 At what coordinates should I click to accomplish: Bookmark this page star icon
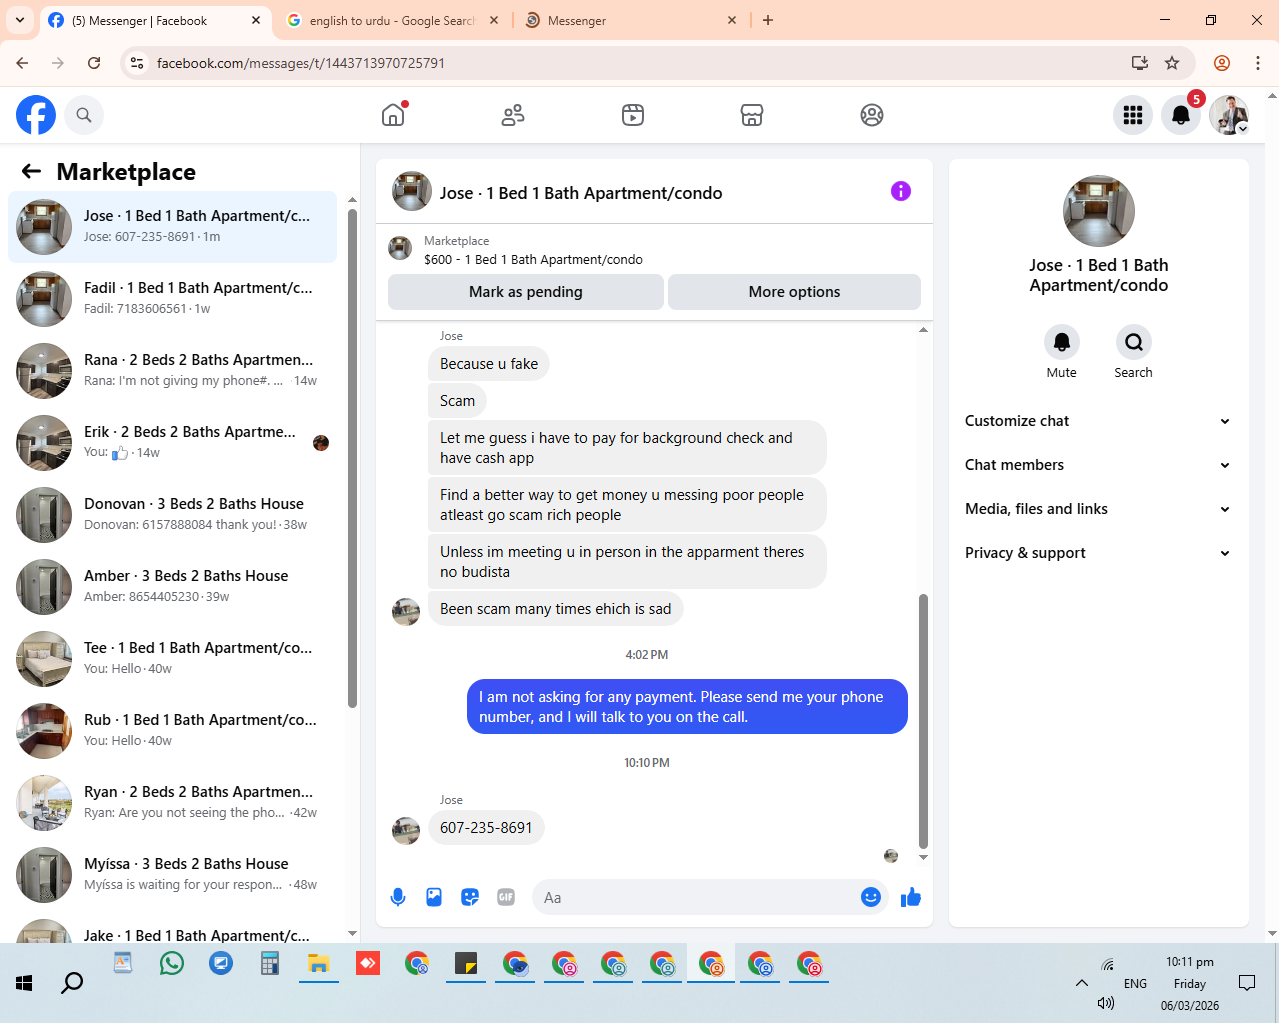1172,63
